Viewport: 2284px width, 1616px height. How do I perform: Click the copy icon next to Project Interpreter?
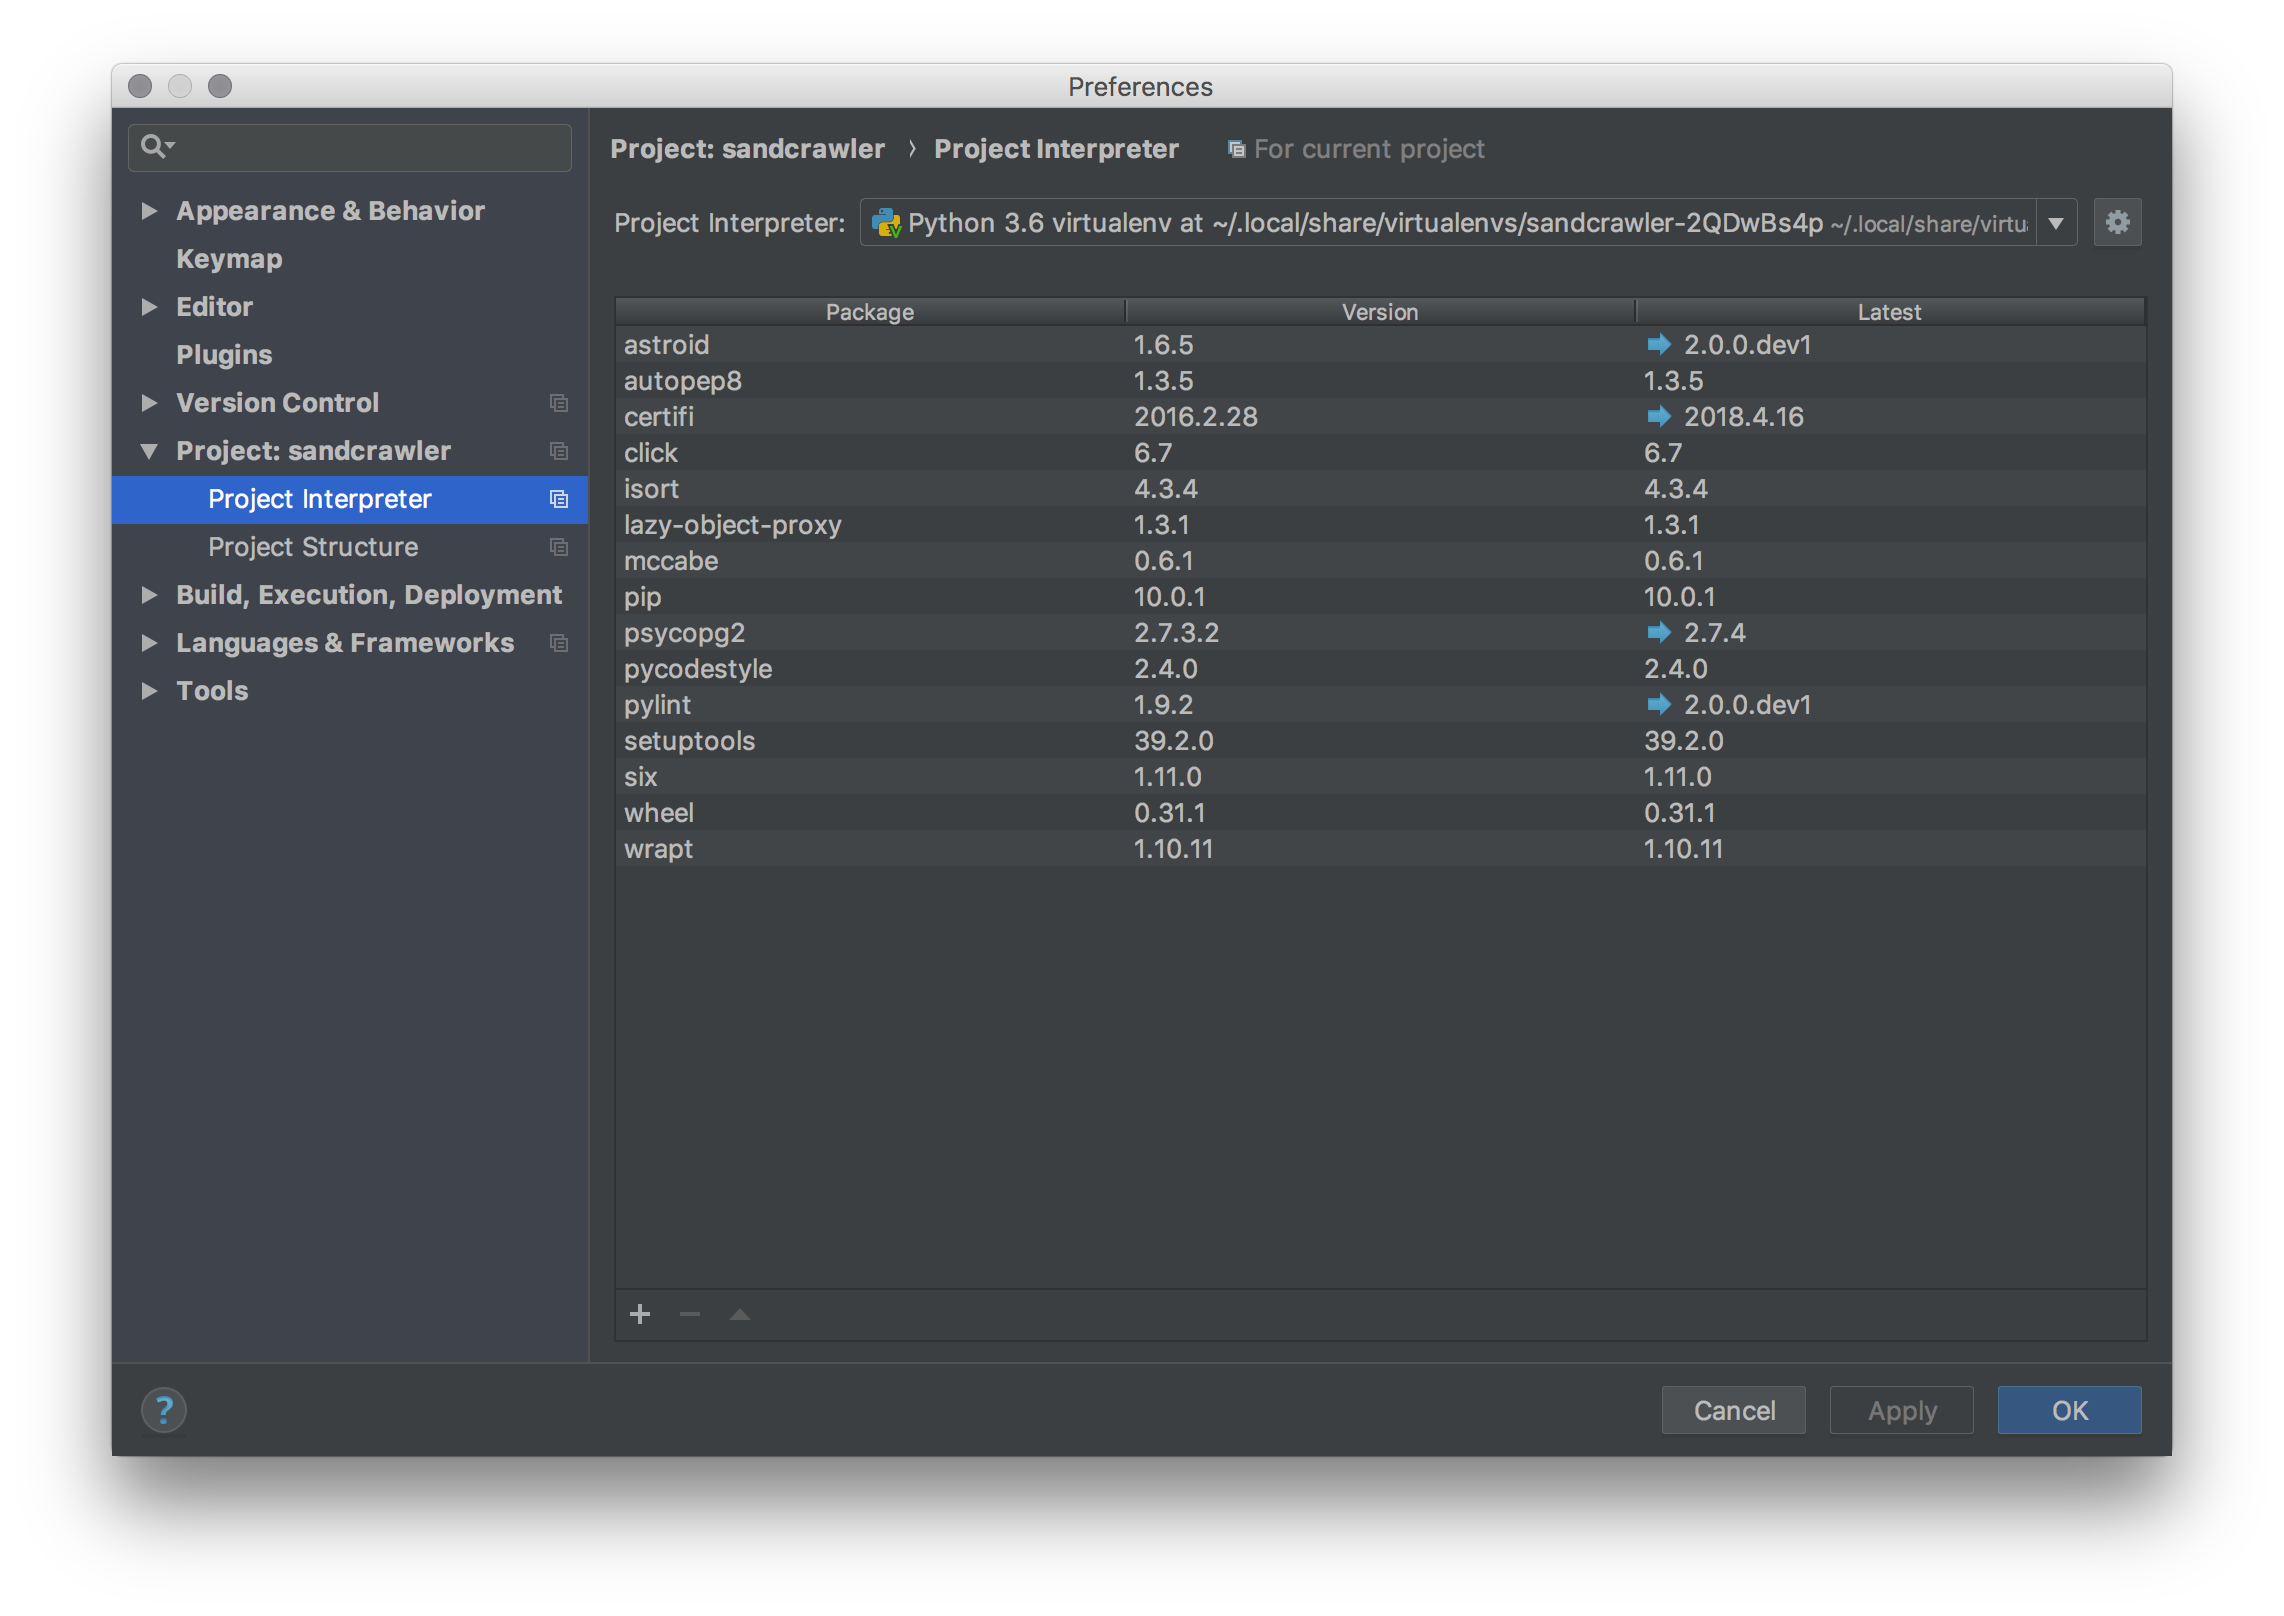[x=558, y=498]
